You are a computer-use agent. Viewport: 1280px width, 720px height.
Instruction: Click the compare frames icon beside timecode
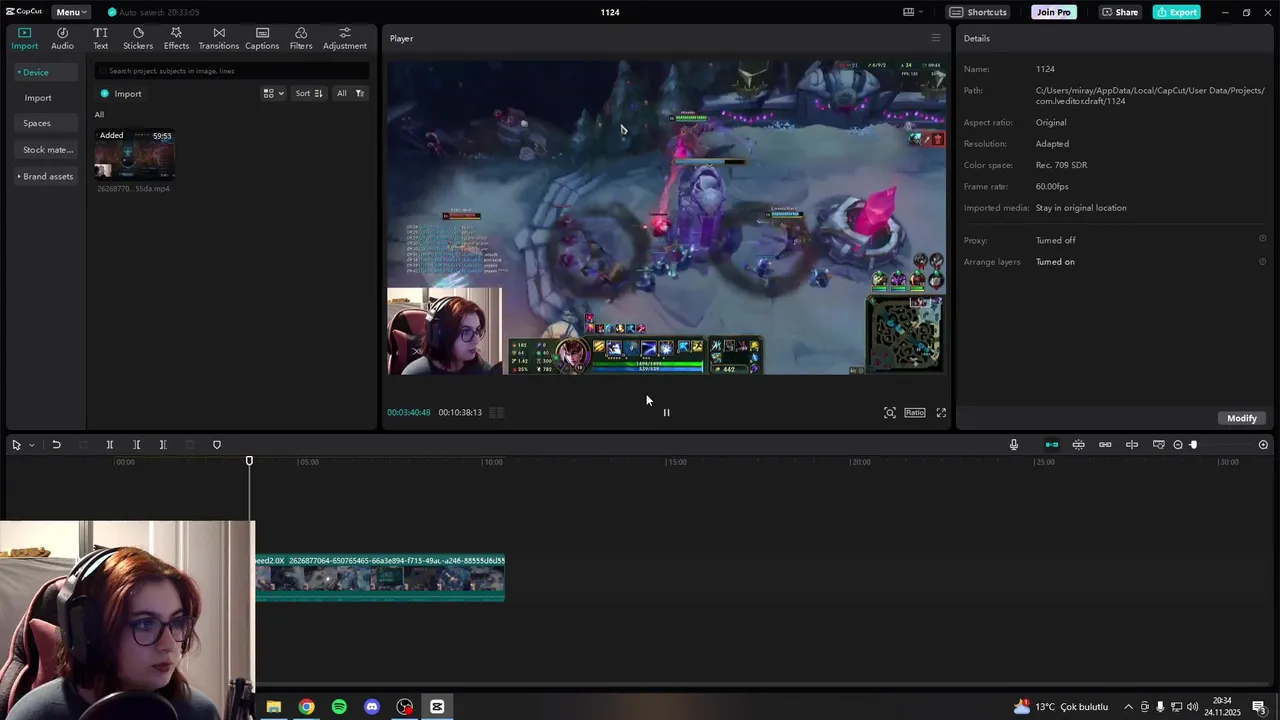pyautogui.click(x=497, y=412)
